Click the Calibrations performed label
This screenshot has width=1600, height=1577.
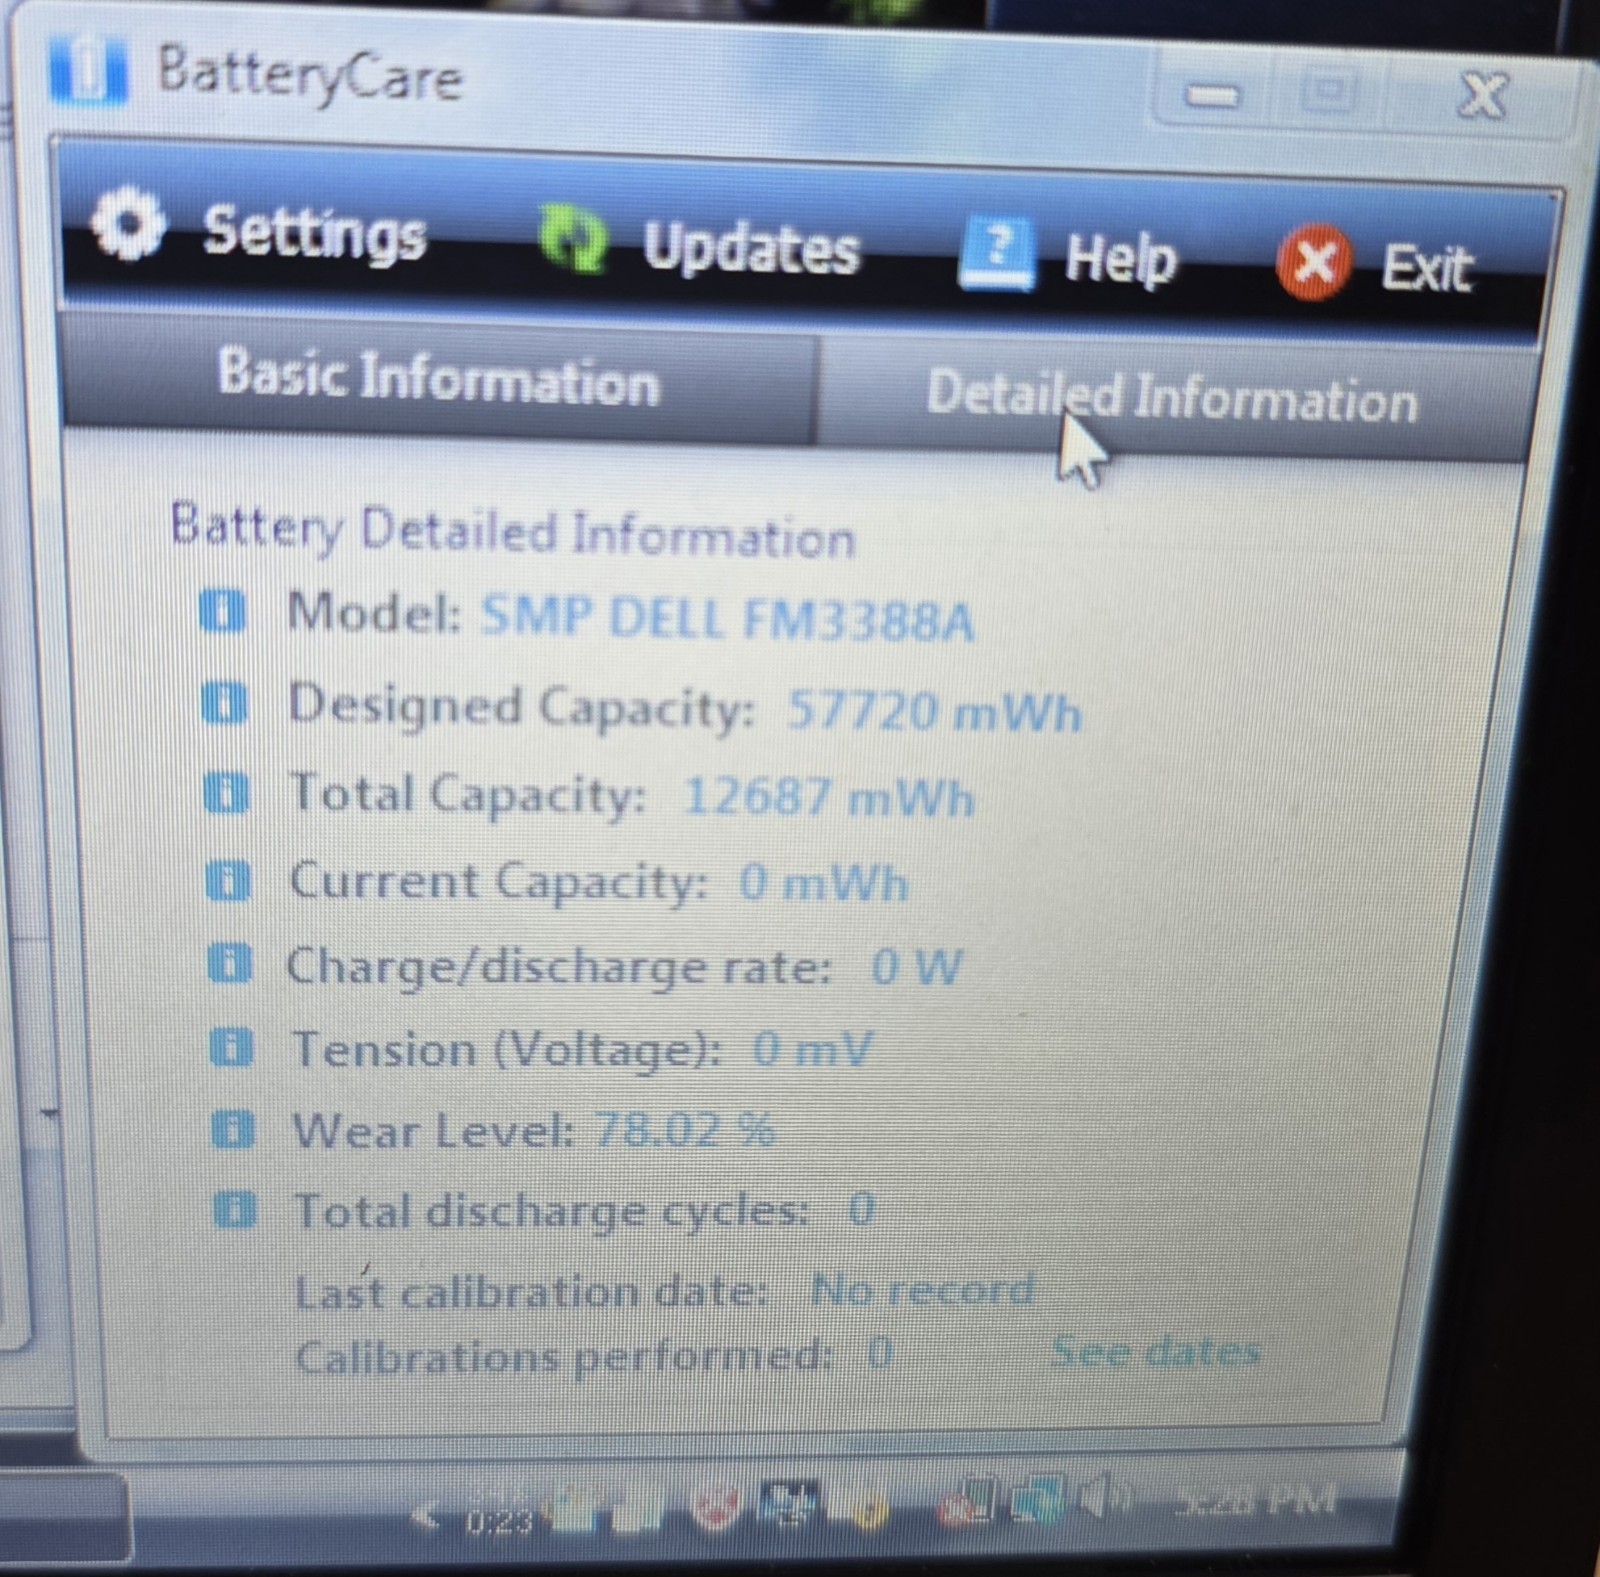tap(563, 1357)
